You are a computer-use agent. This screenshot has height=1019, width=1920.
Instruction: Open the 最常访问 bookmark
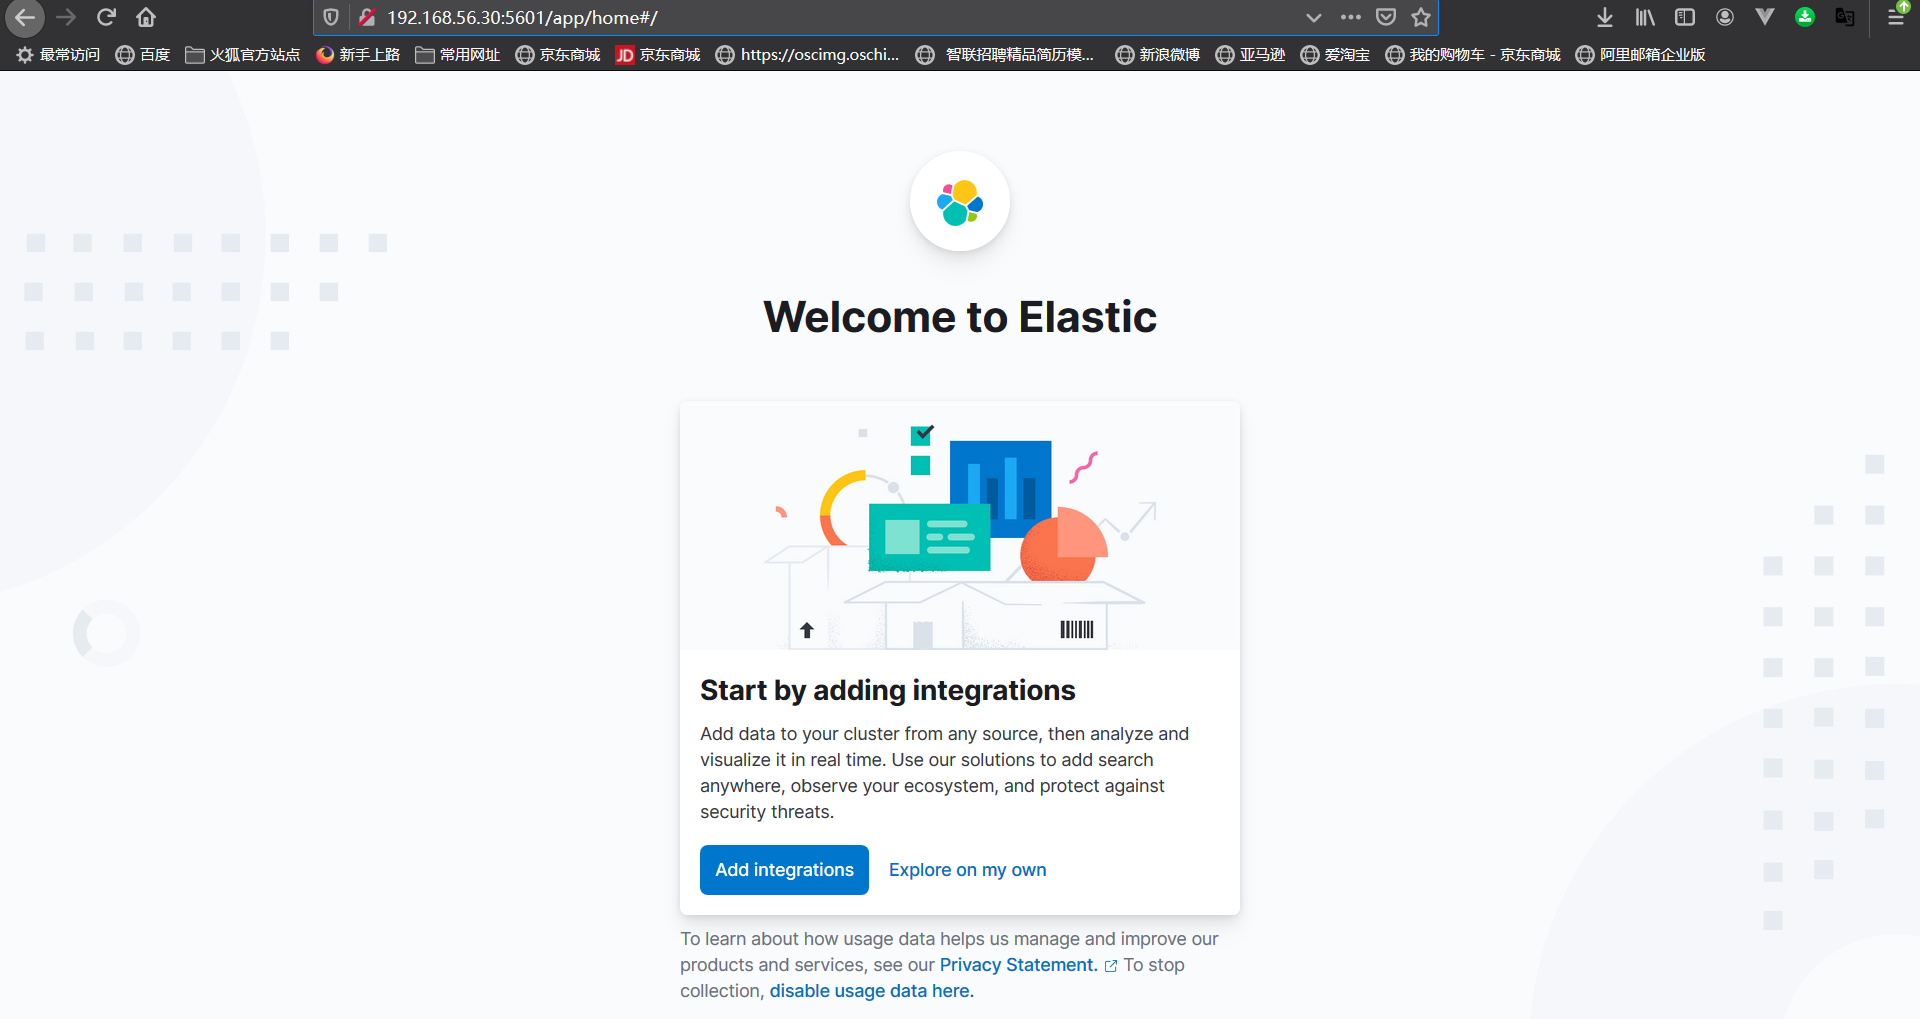(x=58, y=55)
